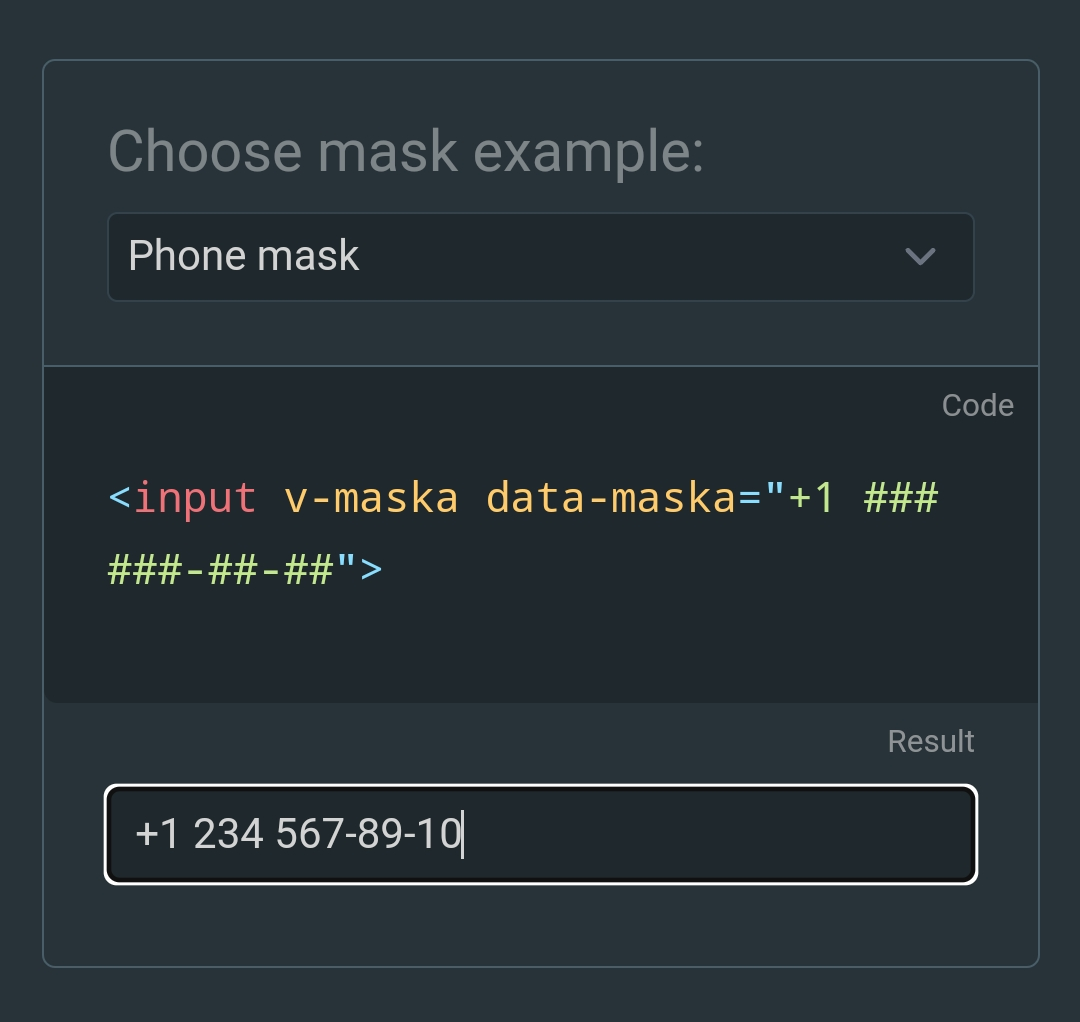Click the '###-##-##' part of the code
The image size is (1080, 1022).
(220, 570)
